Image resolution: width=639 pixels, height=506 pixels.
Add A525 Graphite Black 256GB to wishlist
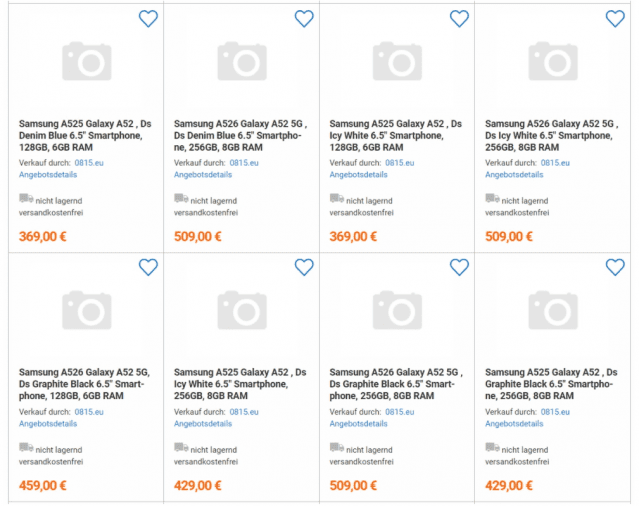[615, 267]
